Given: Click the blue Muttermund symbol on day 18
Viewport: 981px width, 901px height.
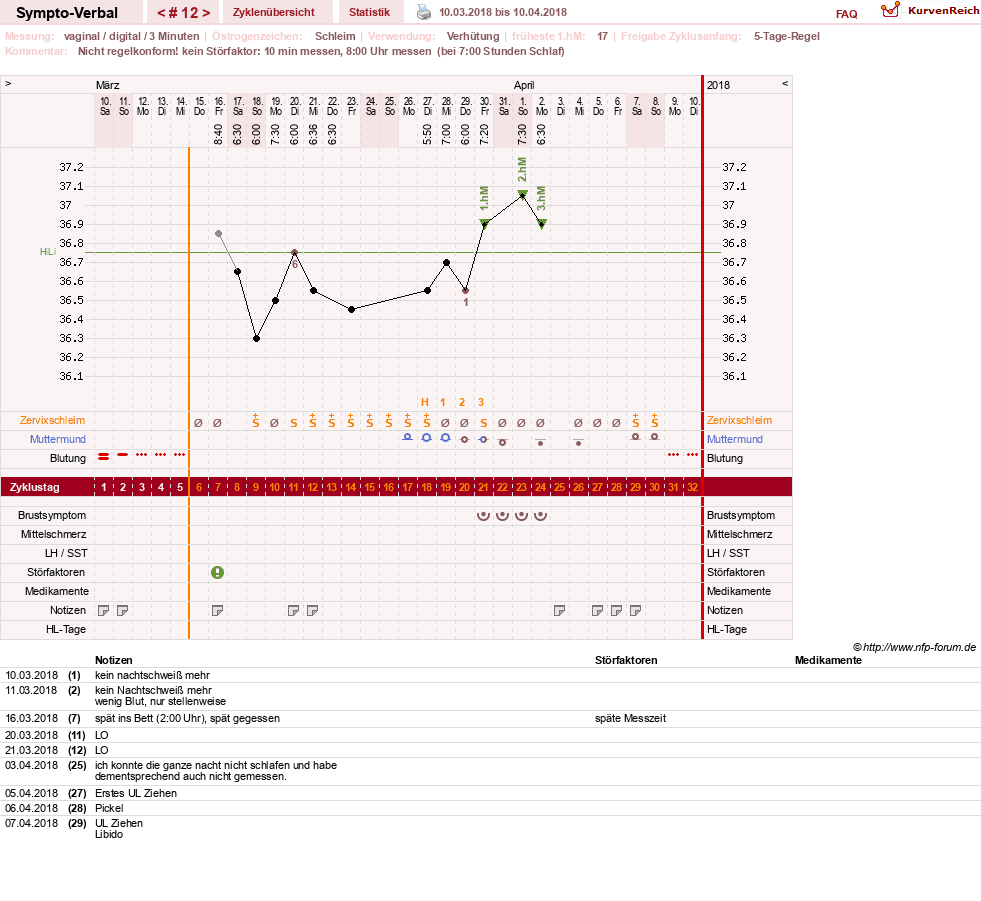Looking at the screenshot, I should [x=427, y=438].
